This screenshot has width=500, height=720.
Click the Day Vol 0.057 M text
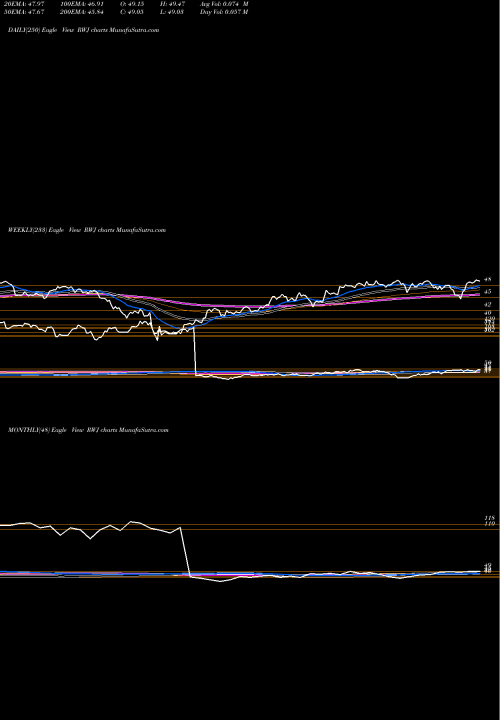pos(224,12)
